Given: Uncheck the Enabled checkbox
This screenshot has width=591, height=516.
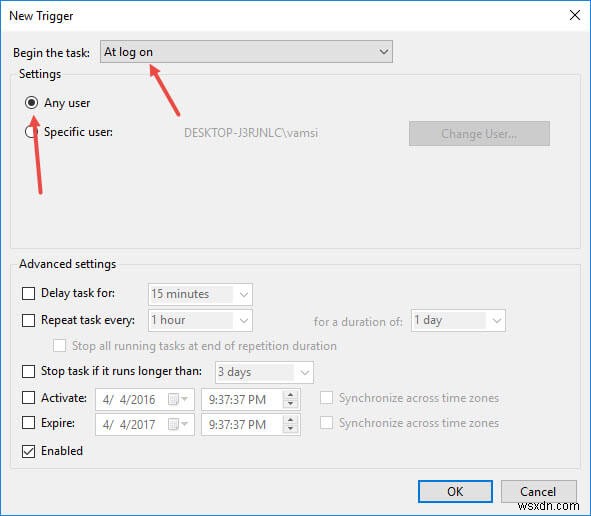Looking at the screenshot, I should coord(29,451).
